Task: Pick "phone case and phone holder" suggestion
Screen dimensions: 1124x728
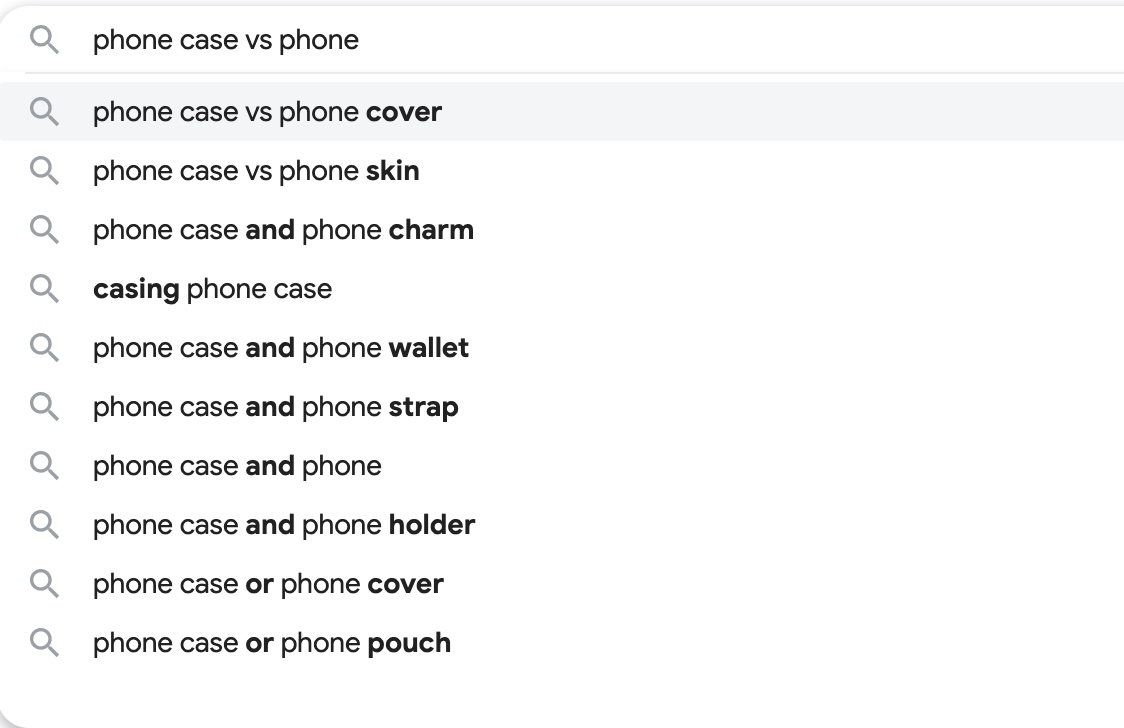Action: [x=284, y=525]
